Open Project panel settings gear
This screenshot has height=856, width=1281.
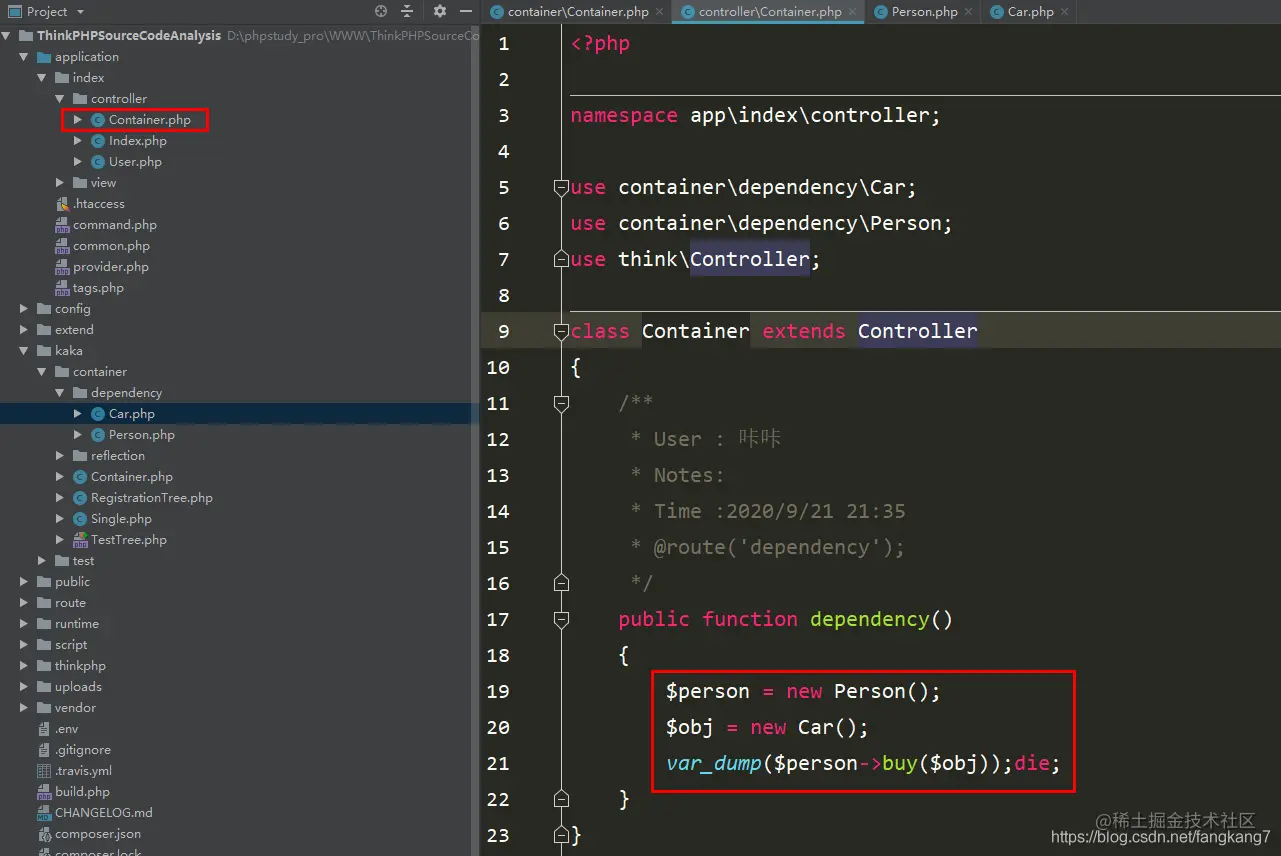coord(440,12)
